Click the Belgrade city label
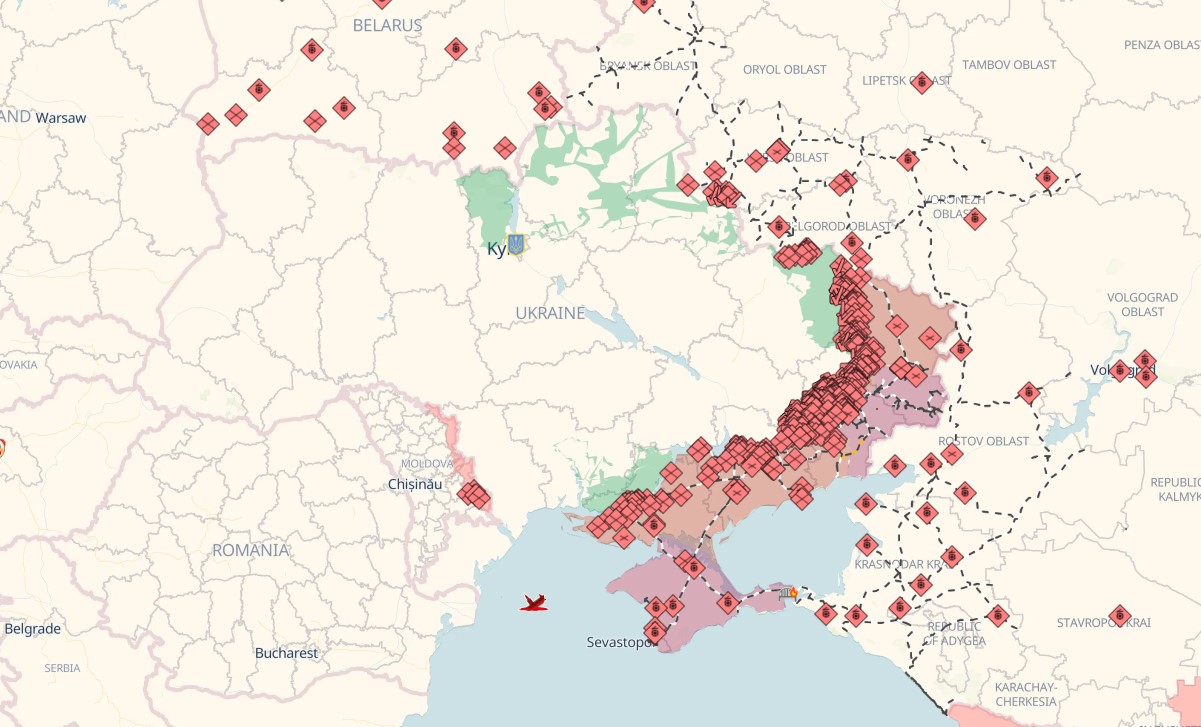 tap(33, 629)
